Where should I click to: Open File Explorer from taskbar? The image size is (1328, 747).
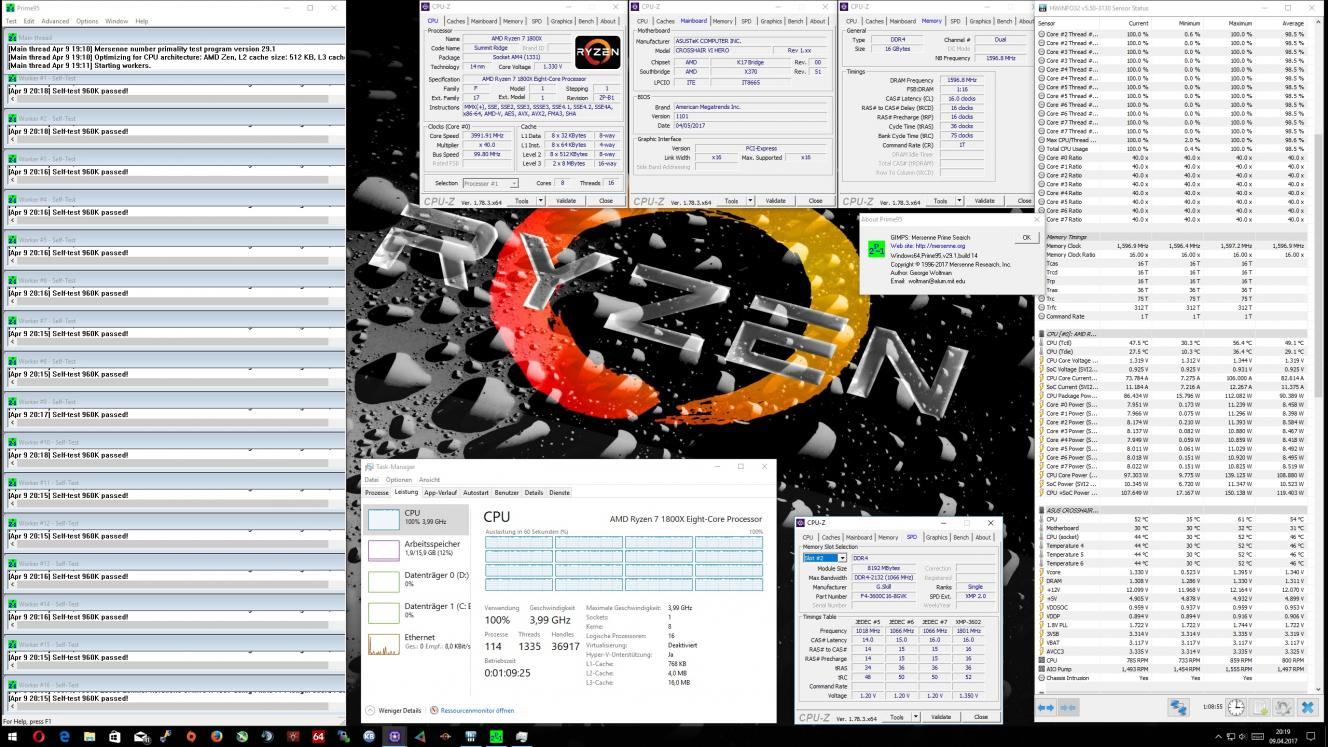pyautogui.click(x=89, y=737)
